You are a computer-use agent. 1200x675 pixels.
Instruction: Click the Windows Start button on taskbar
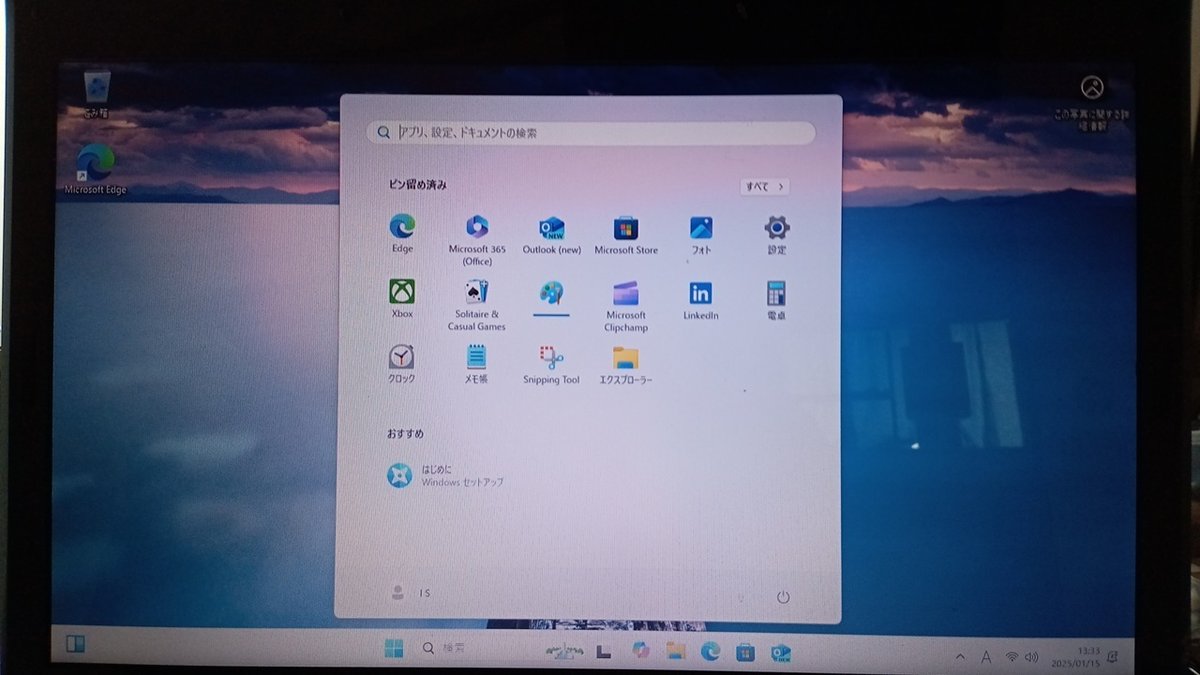tap(394, 649)
